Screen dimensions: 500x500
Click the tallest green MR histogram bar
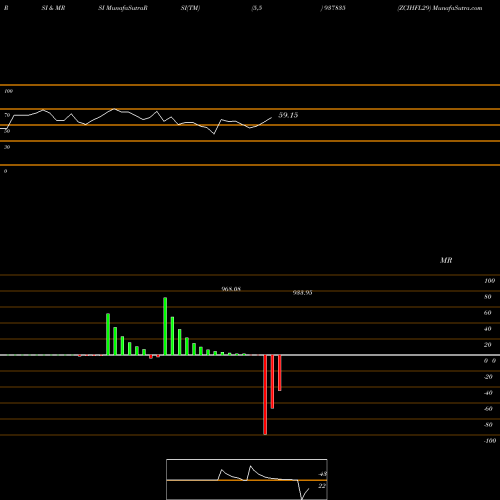(x=165, y=326)
